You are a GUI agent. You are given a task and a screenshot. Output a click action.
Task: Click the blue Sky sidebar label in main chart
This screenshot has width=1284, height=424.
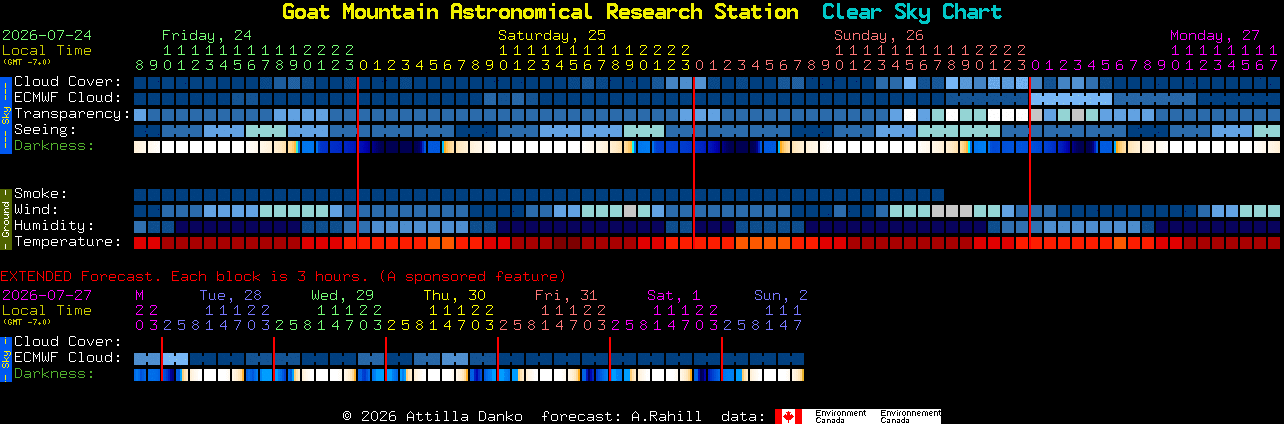pyautogui.click(x=5, y=114)
